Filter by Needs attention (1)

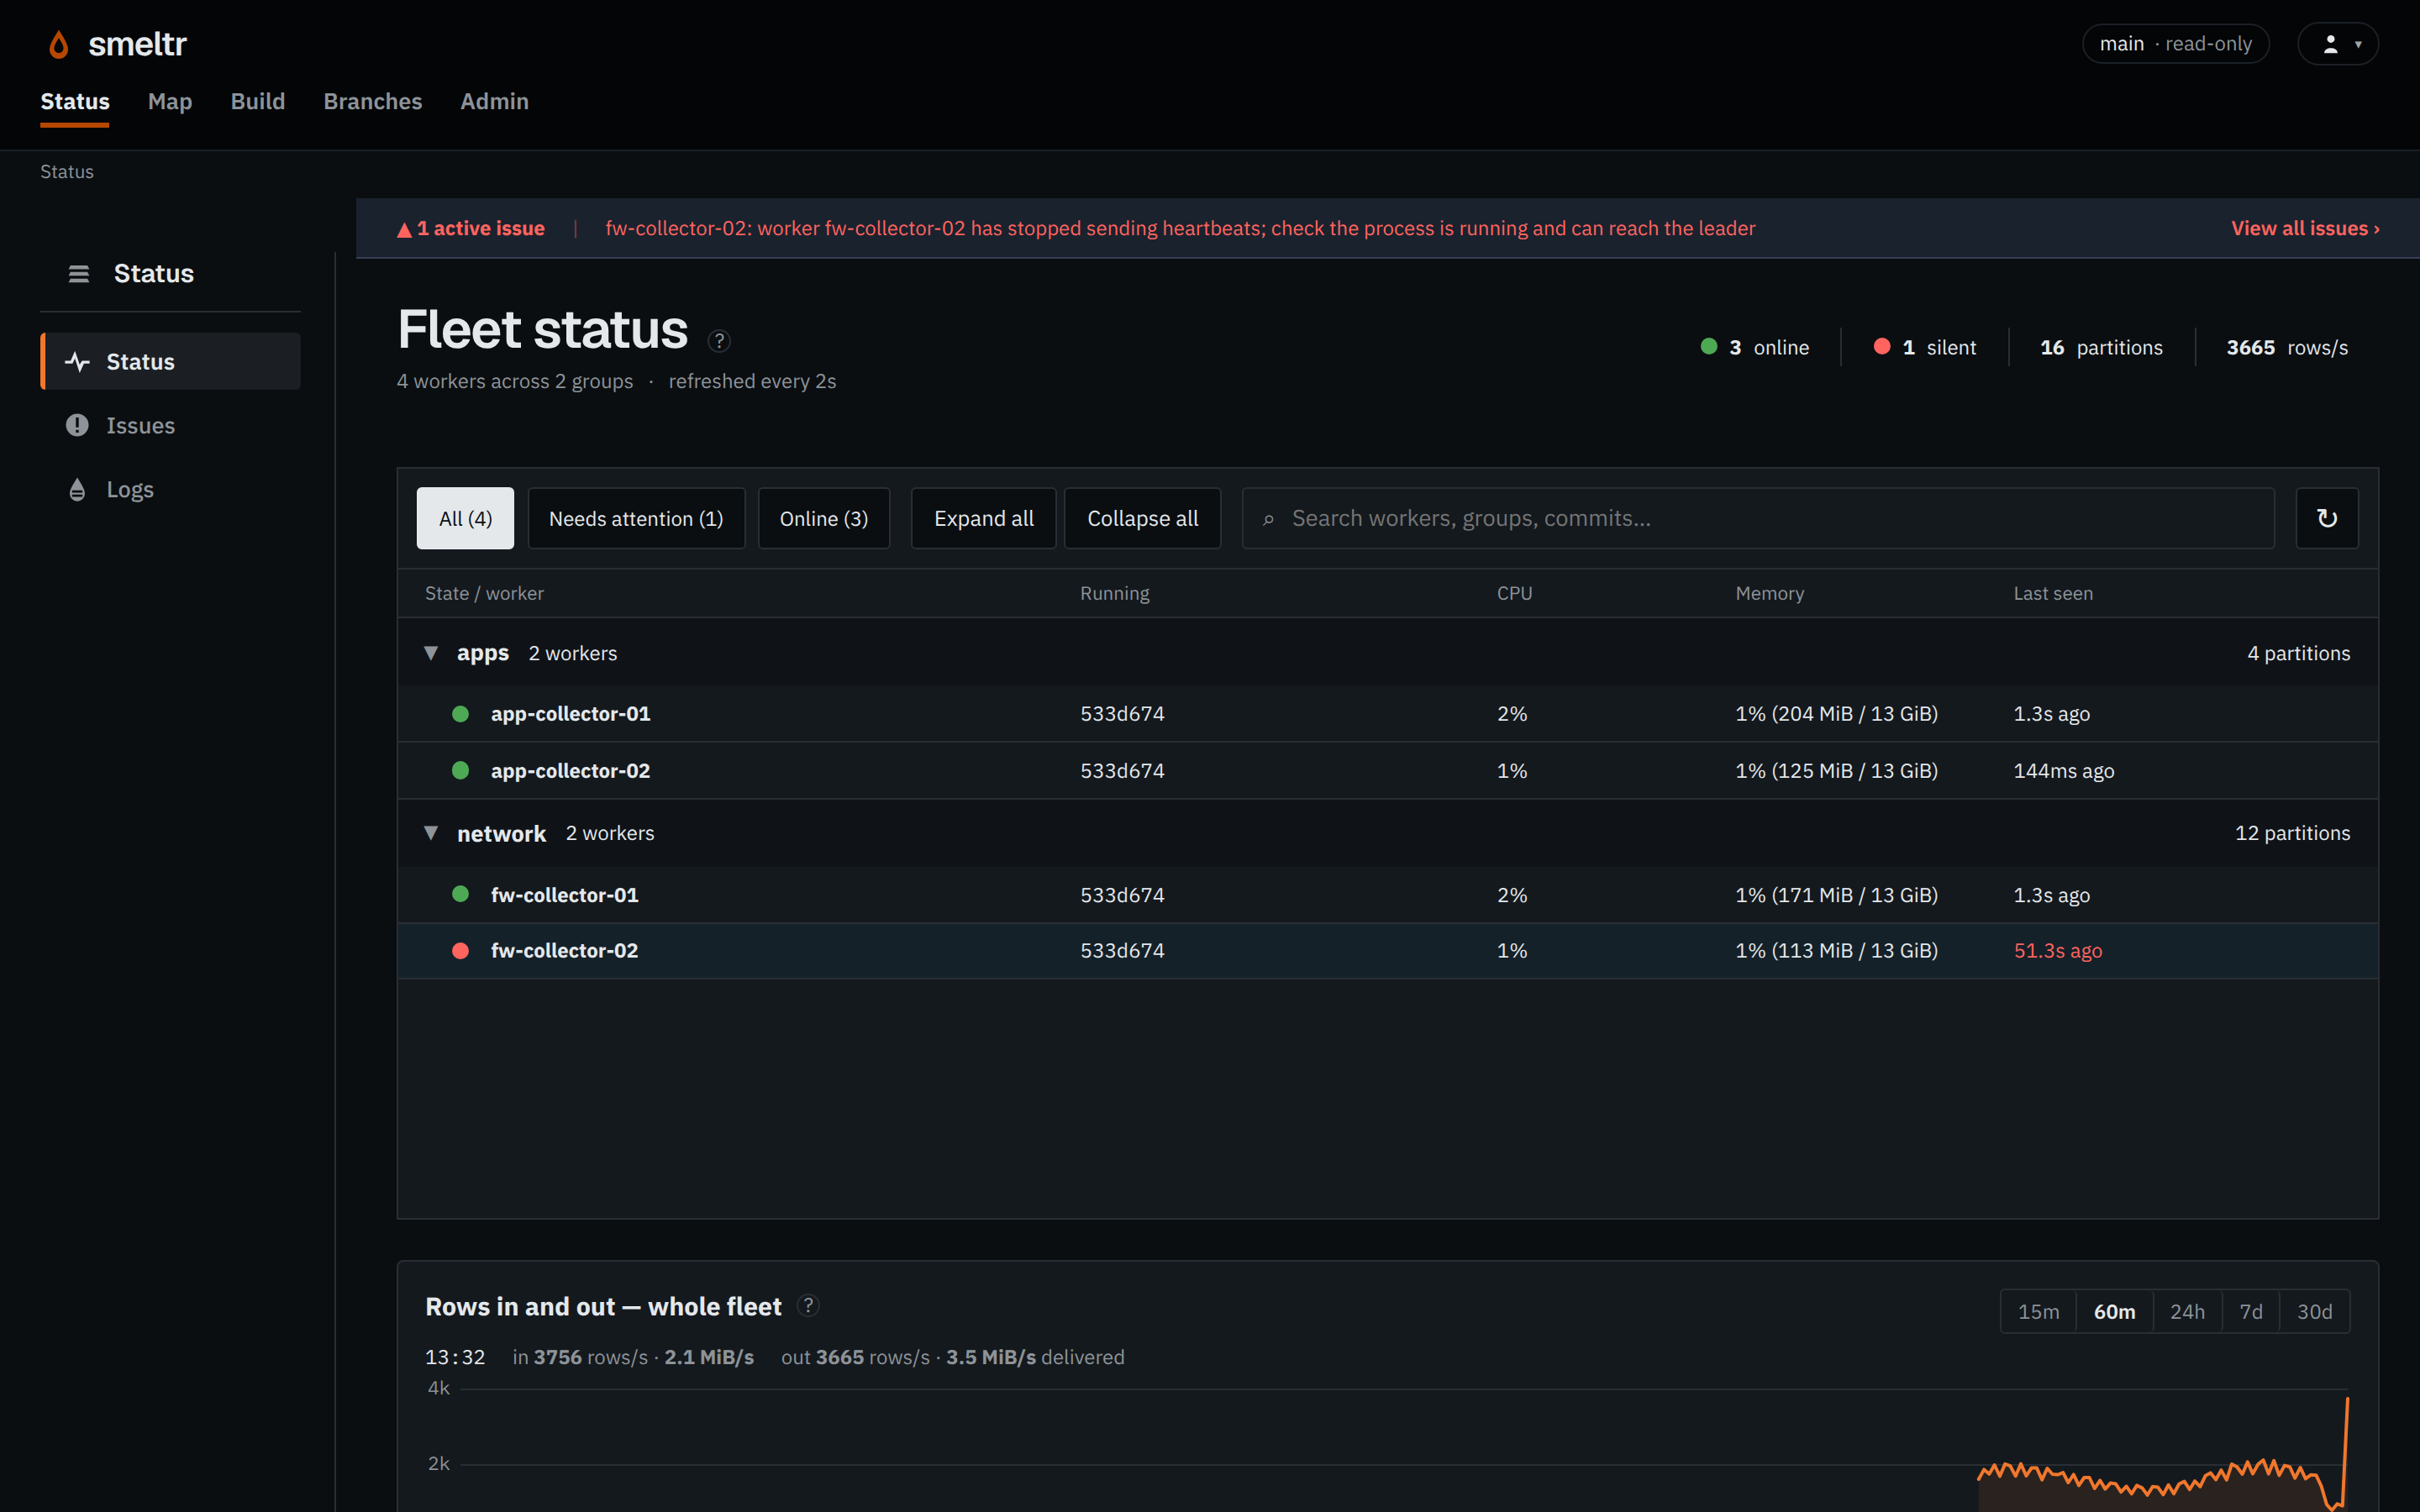(x=636, y=518)
